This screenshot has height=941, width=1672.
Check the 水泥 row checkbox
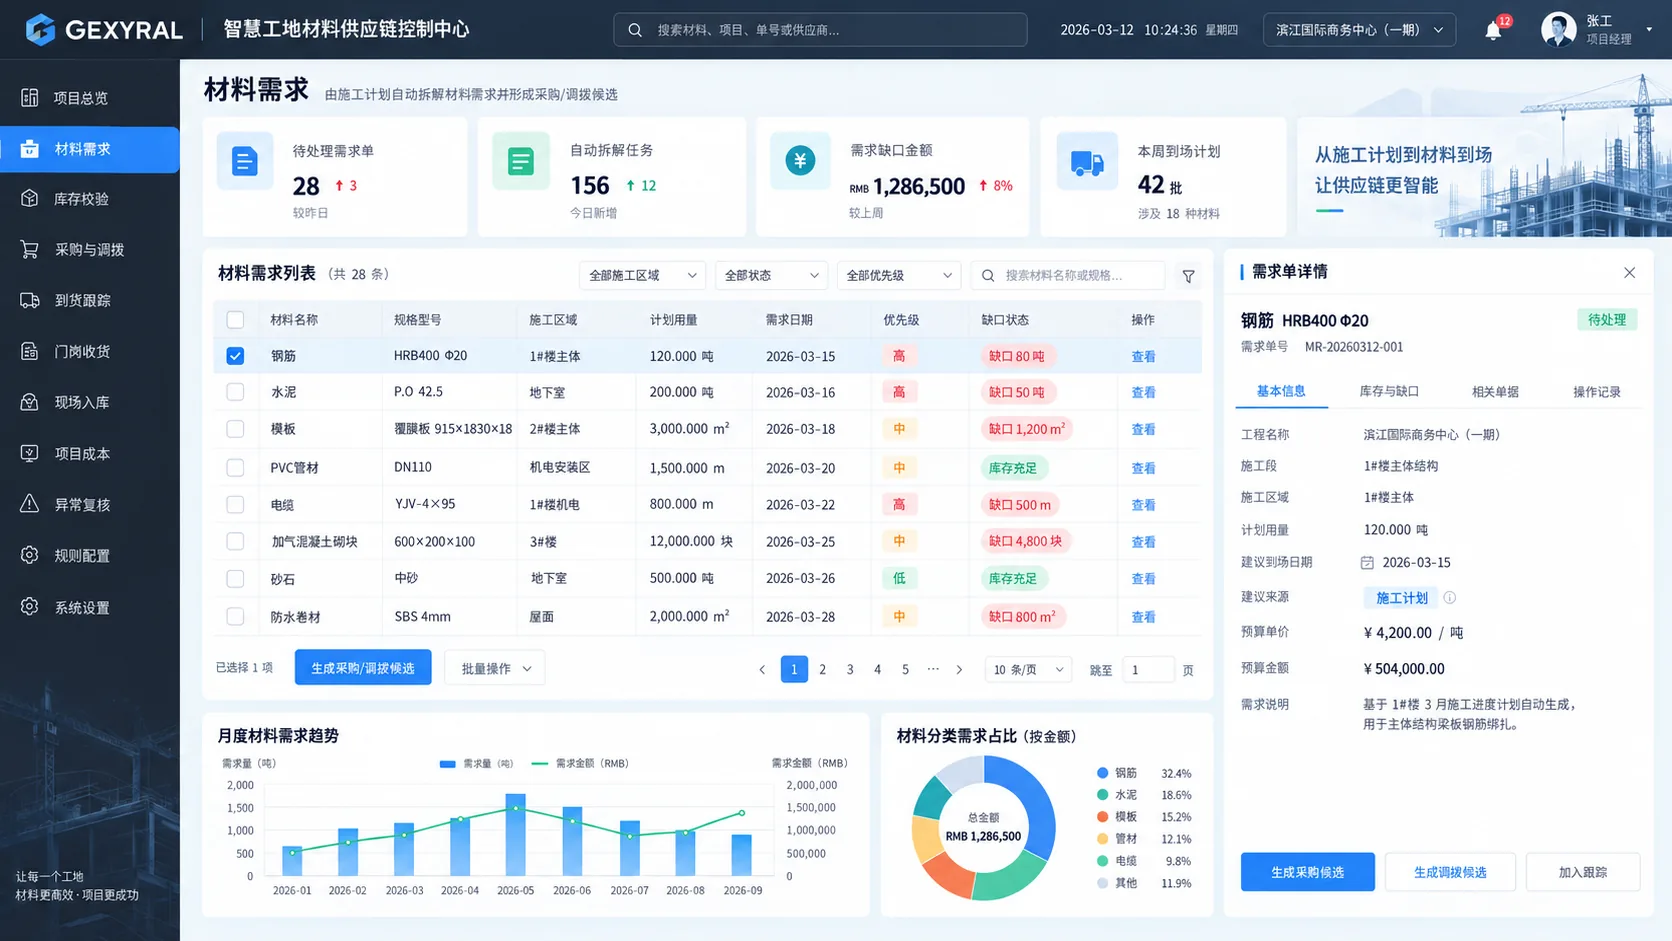235,392
